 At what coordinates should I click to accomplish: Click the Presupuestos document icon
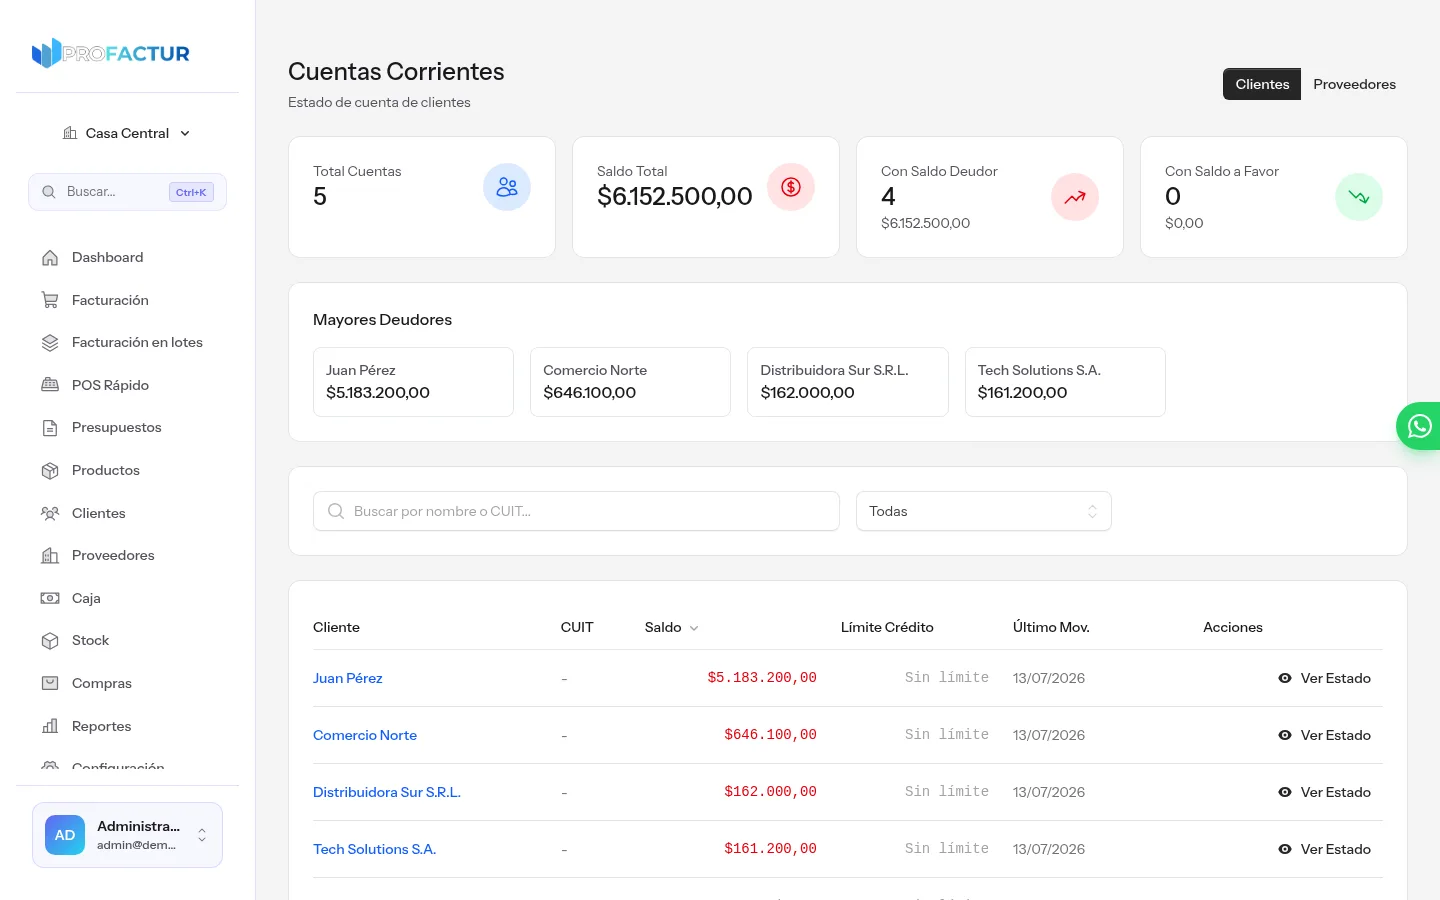click(x=50, y=428)
